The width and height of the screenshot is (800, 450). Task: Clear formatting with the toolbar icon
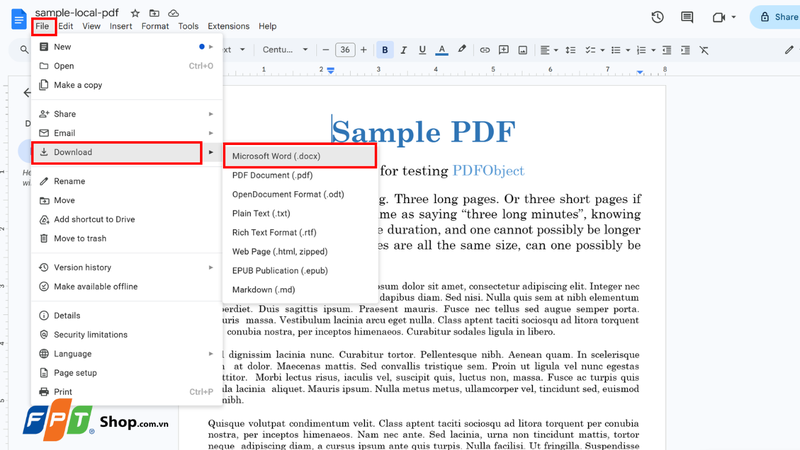[704, 50]
